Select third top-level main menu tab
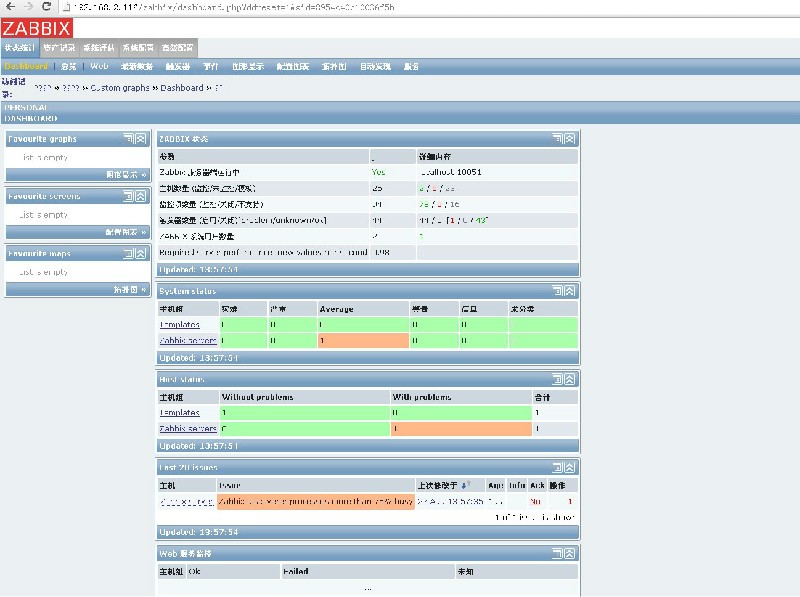Screen dimensions: 800x597 99,47
